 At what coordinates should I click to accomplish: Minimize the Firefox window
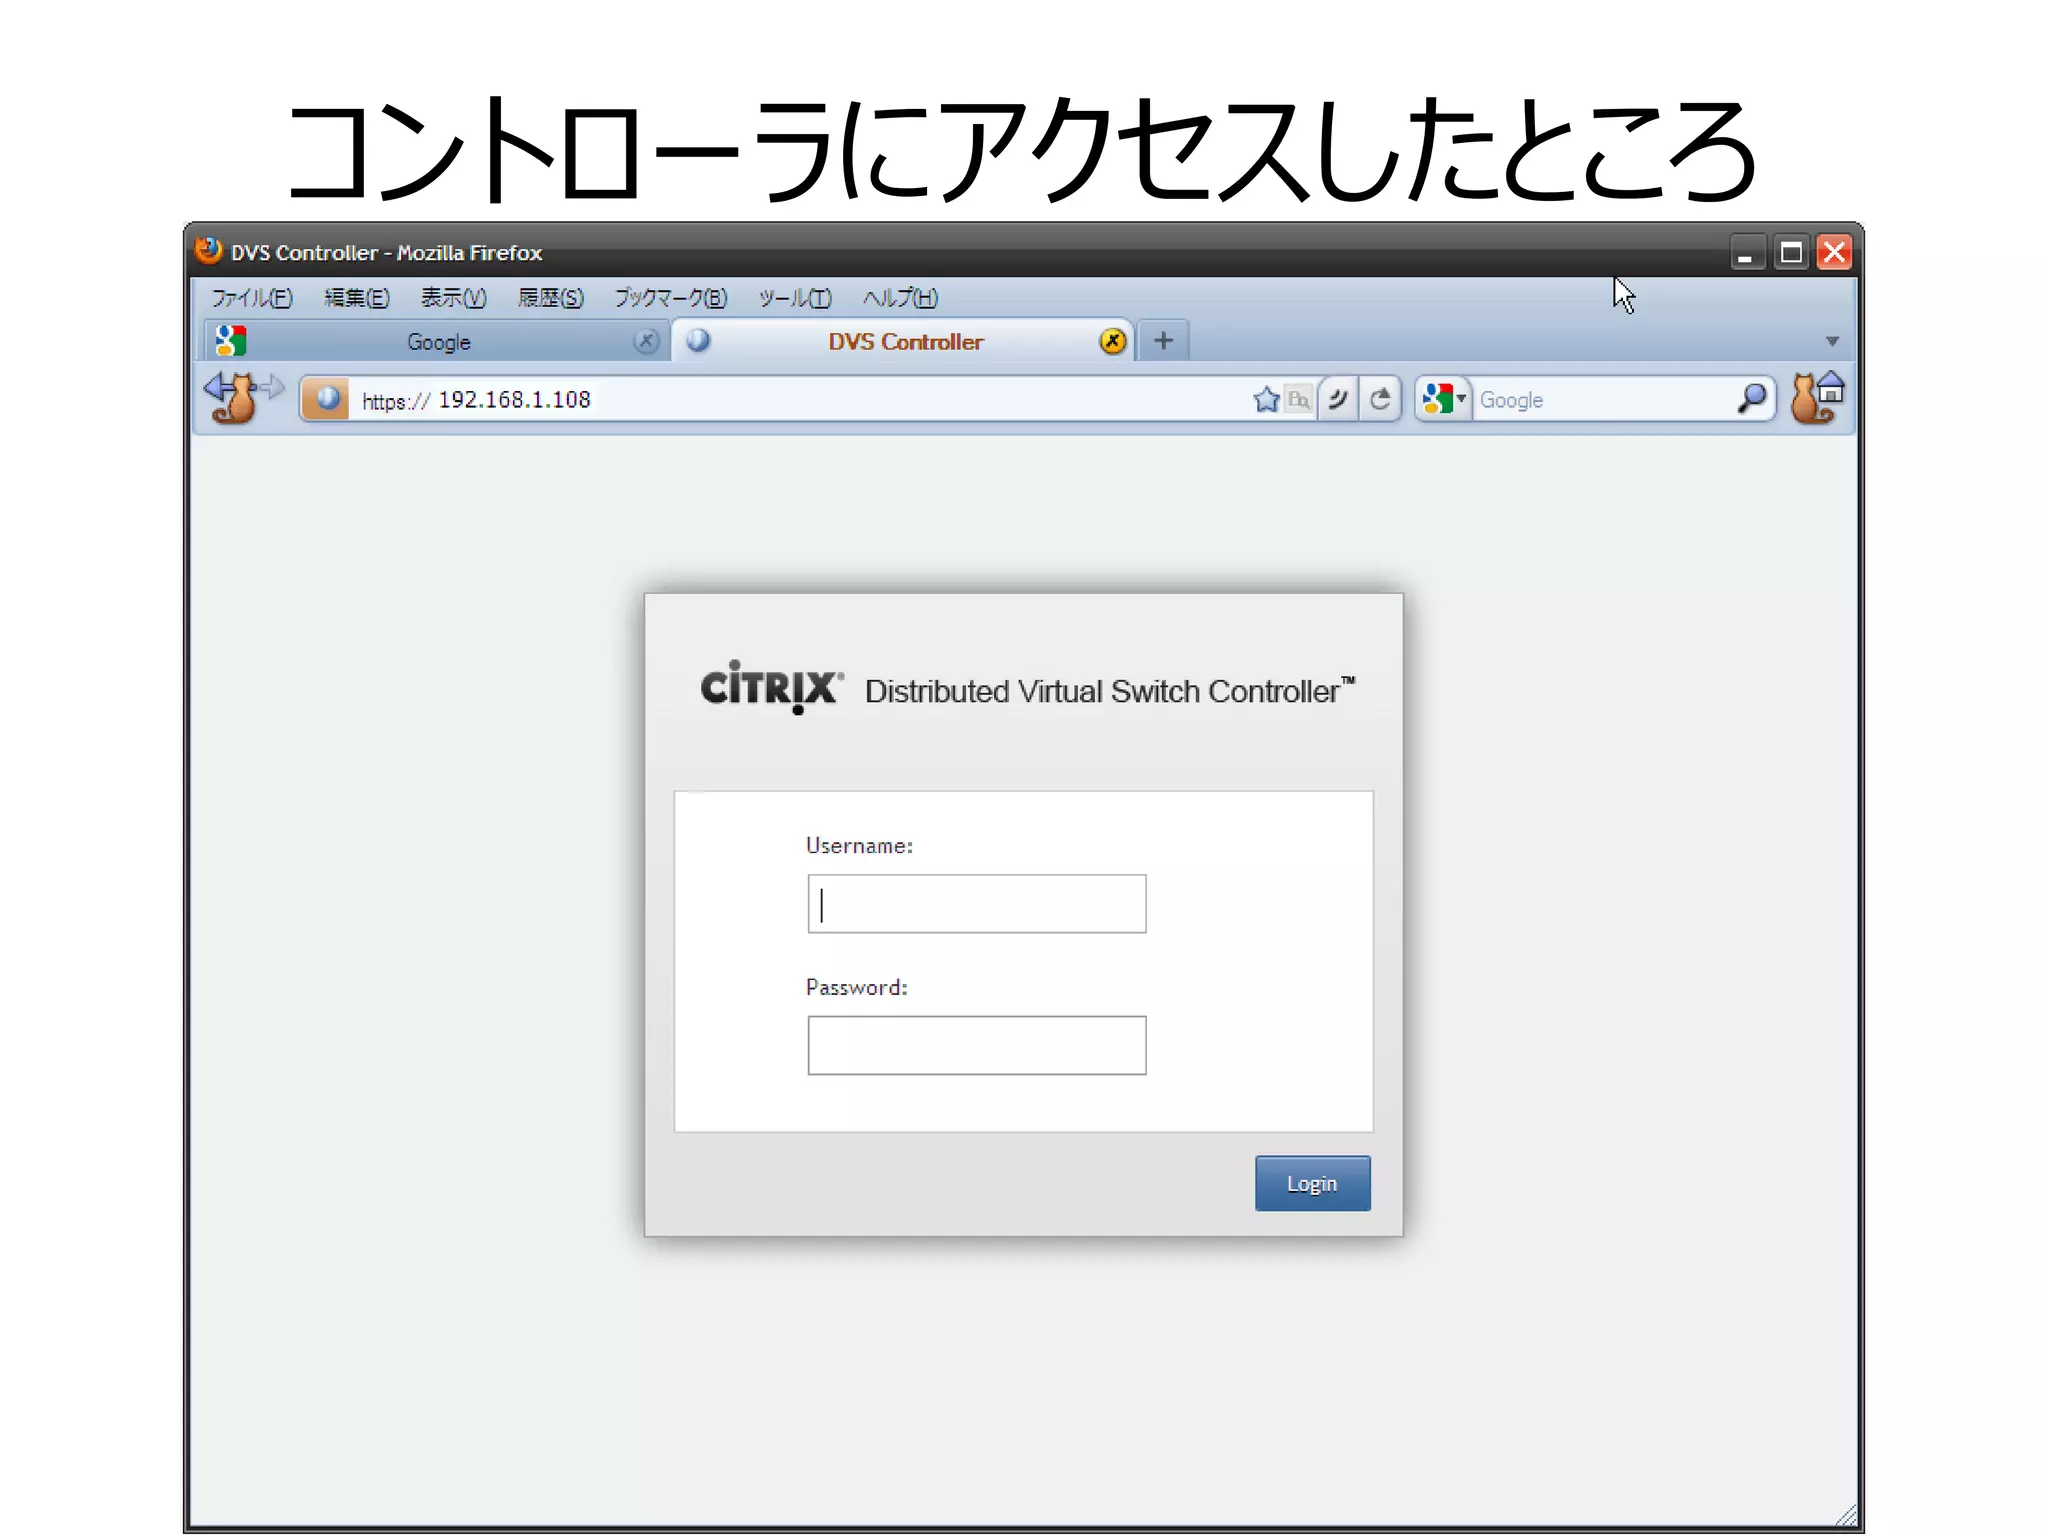pos(1746,253)
